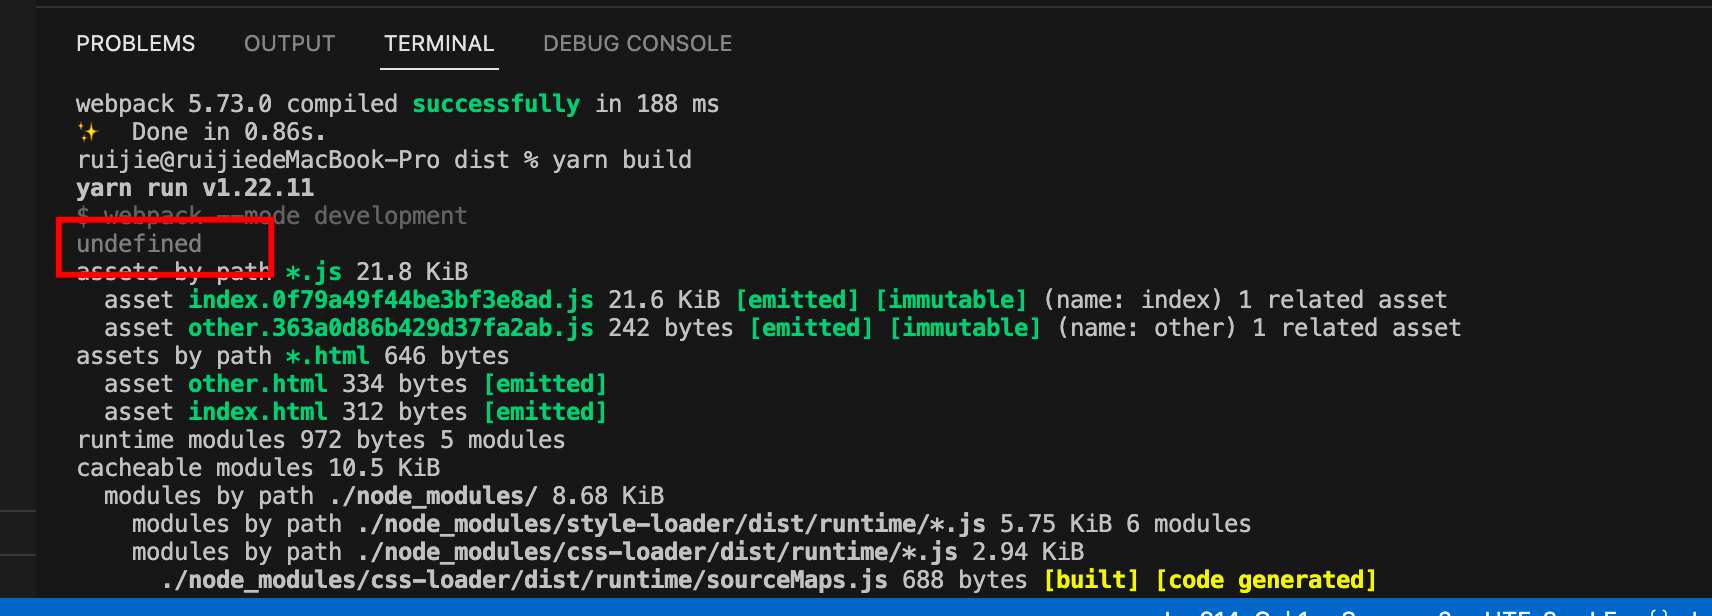Show the DEBUG CONSOLE tab

pyautogui.click(x=637, y=44)
